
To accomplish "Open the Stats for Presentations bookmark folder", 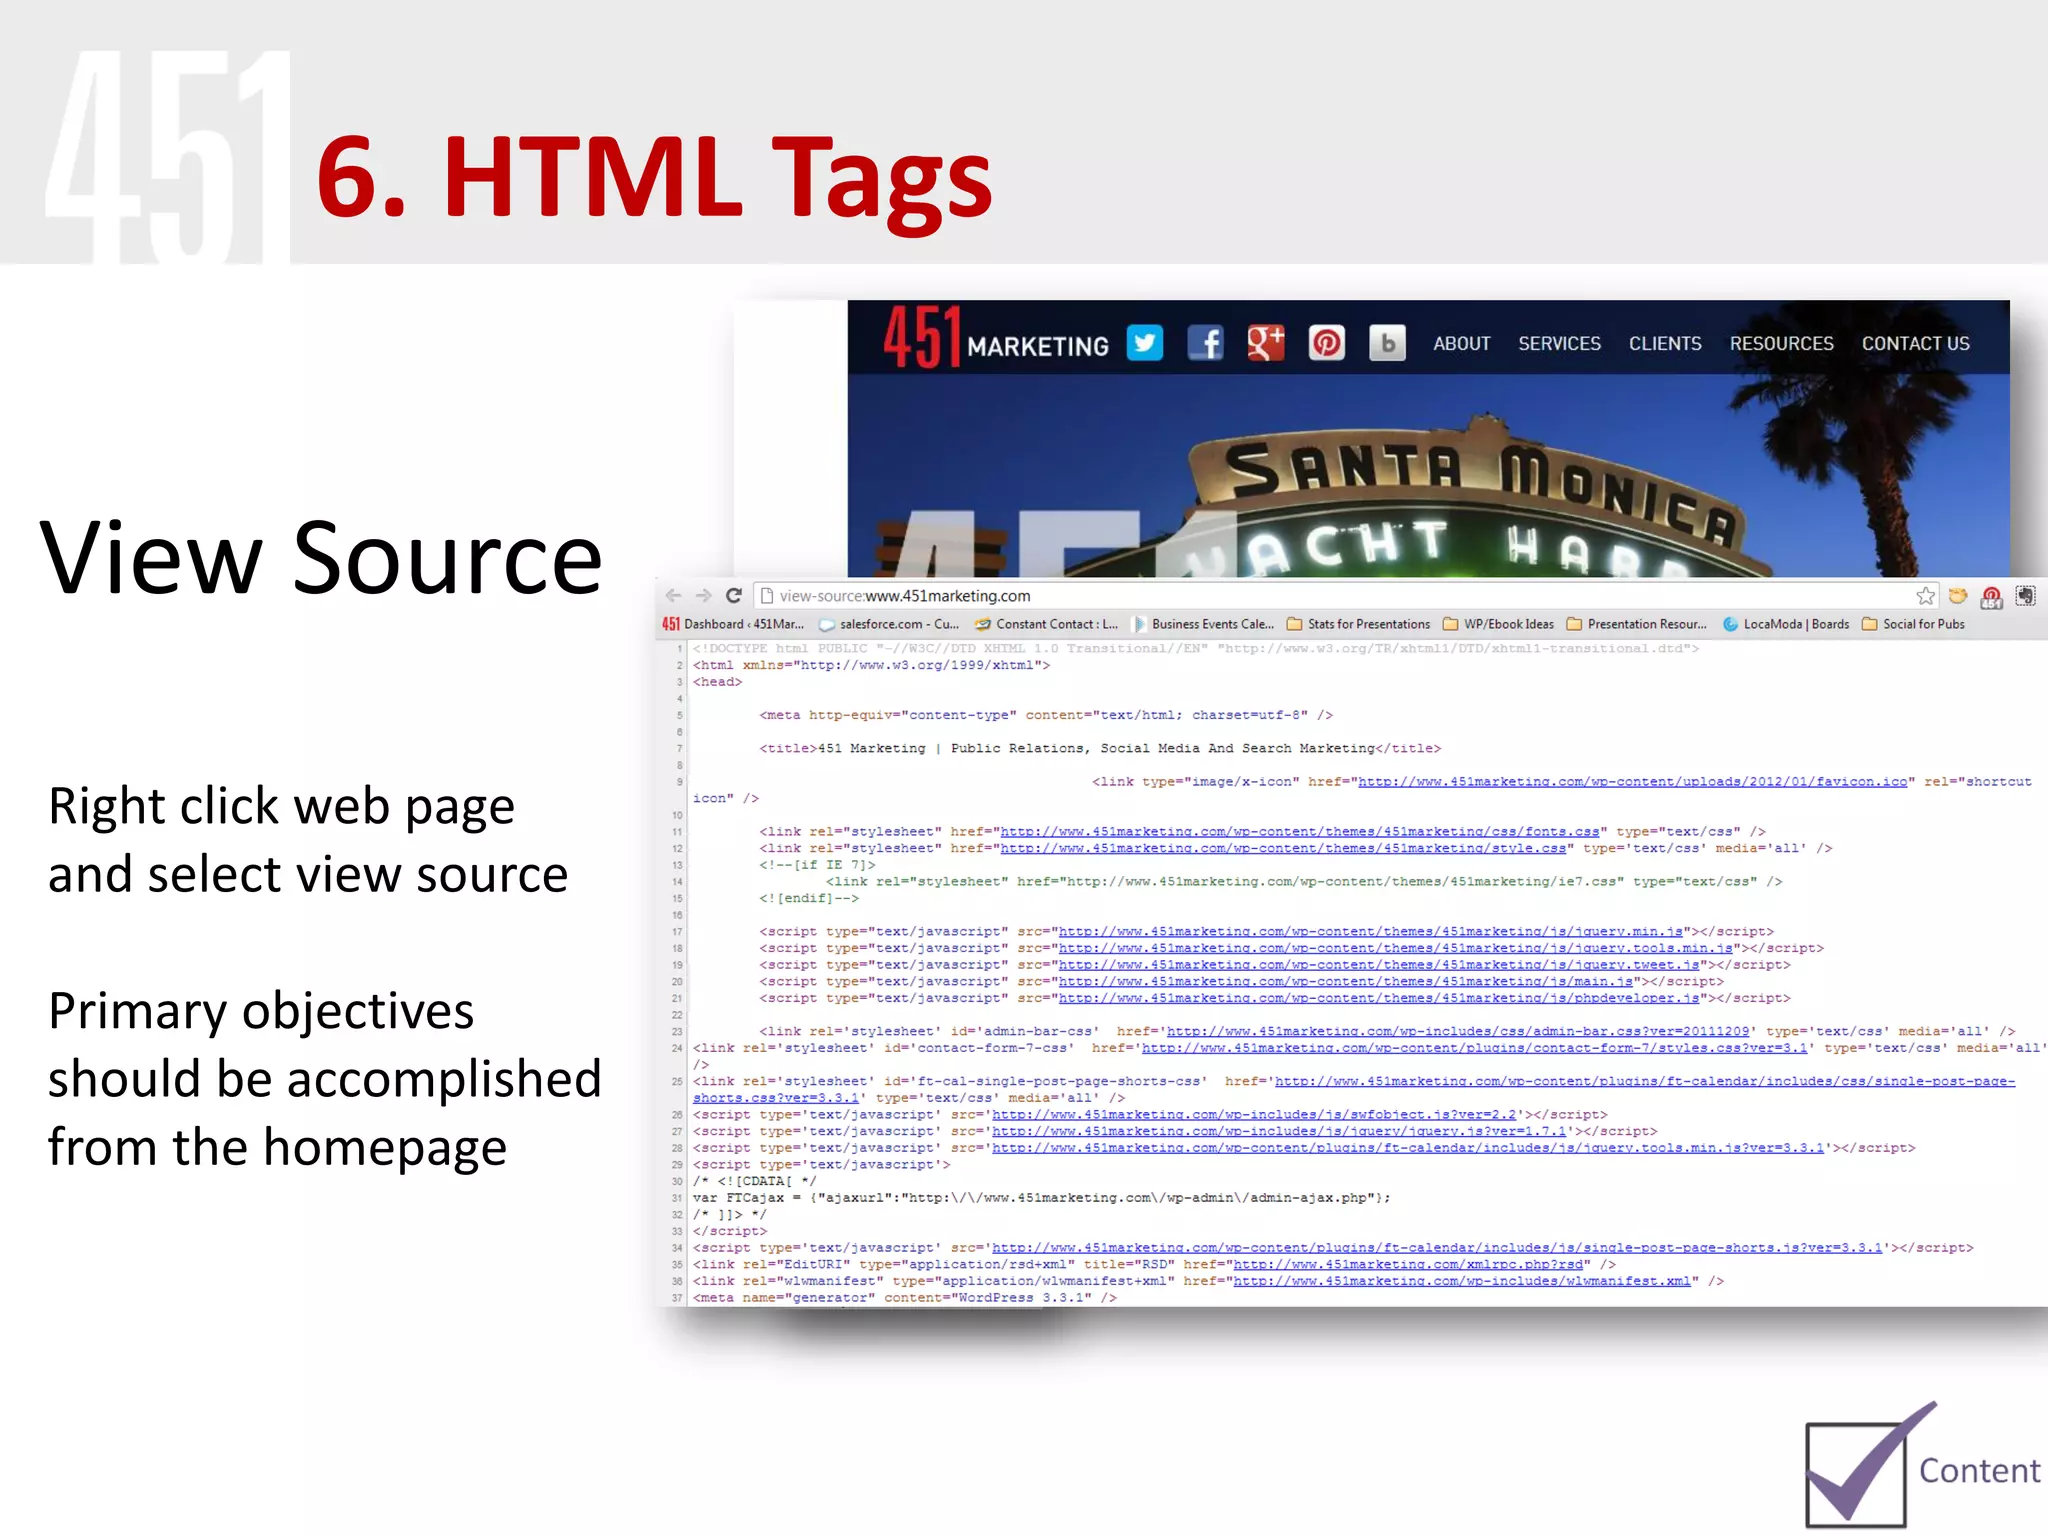I will 1358,624.
